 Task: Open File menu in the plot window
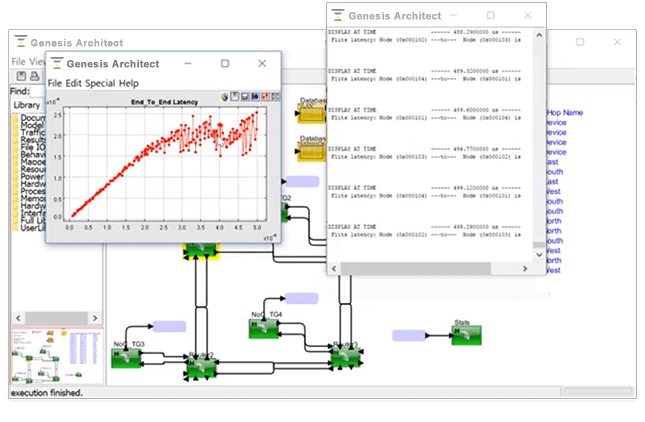pyautogui.click(x=54, y=83)
